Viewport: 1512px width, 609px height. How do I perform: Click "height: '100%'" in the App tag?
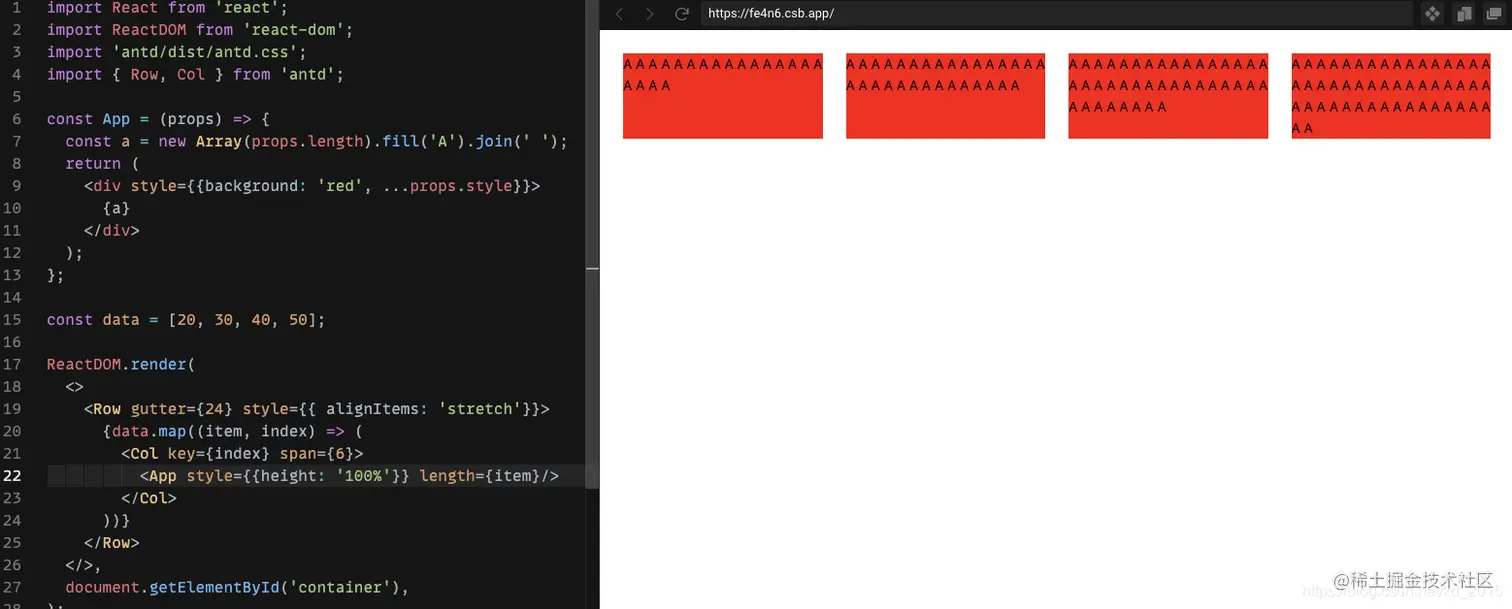coord(326,476)
